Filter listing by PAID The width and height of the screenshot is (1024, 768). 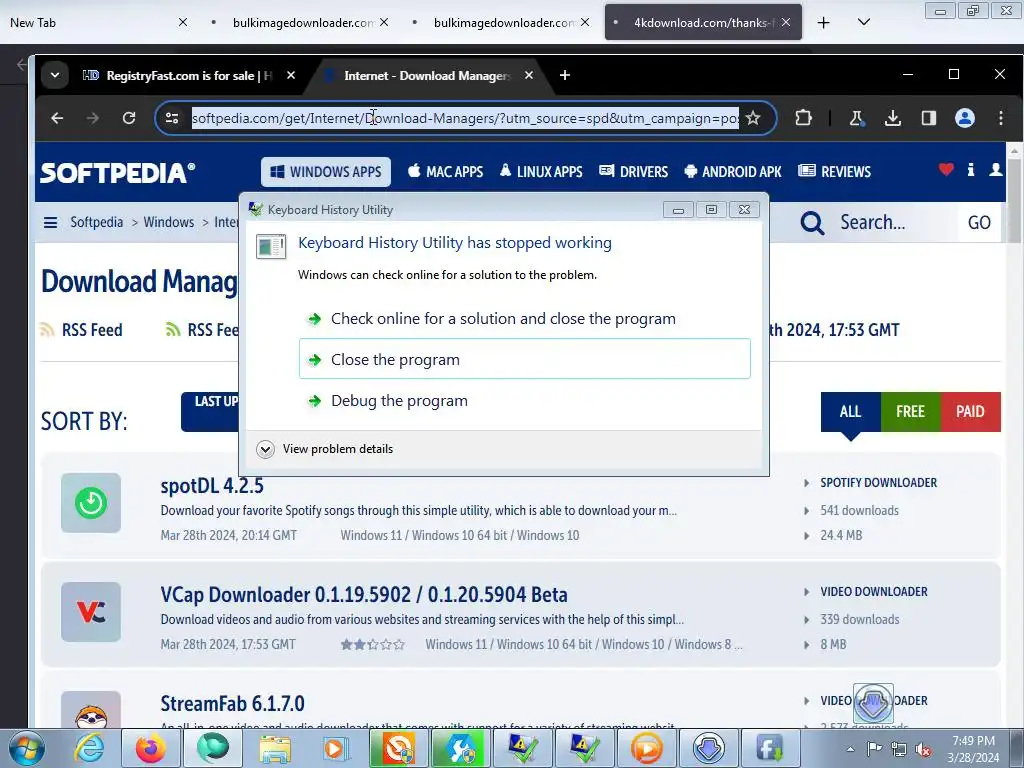970,411
